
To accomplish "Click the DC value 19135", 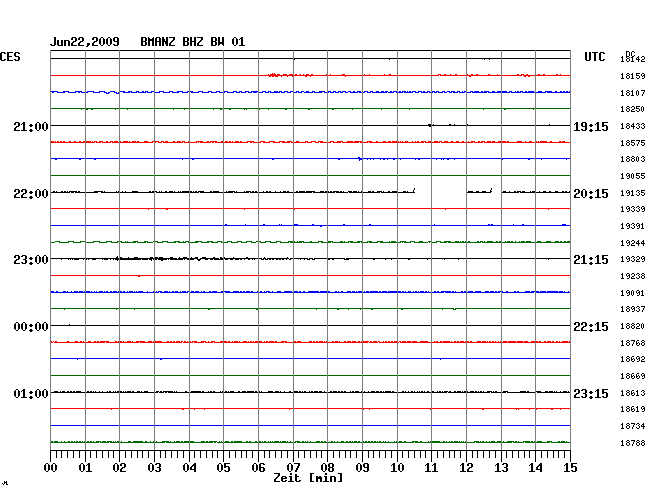I will pyautogui.click(x=633, y=193).
